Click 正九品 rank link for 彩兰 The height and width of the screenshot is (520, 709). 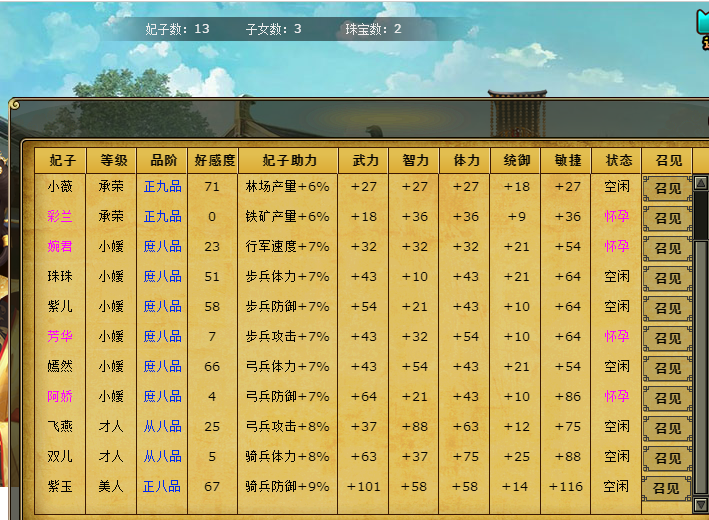coord(162,217)
